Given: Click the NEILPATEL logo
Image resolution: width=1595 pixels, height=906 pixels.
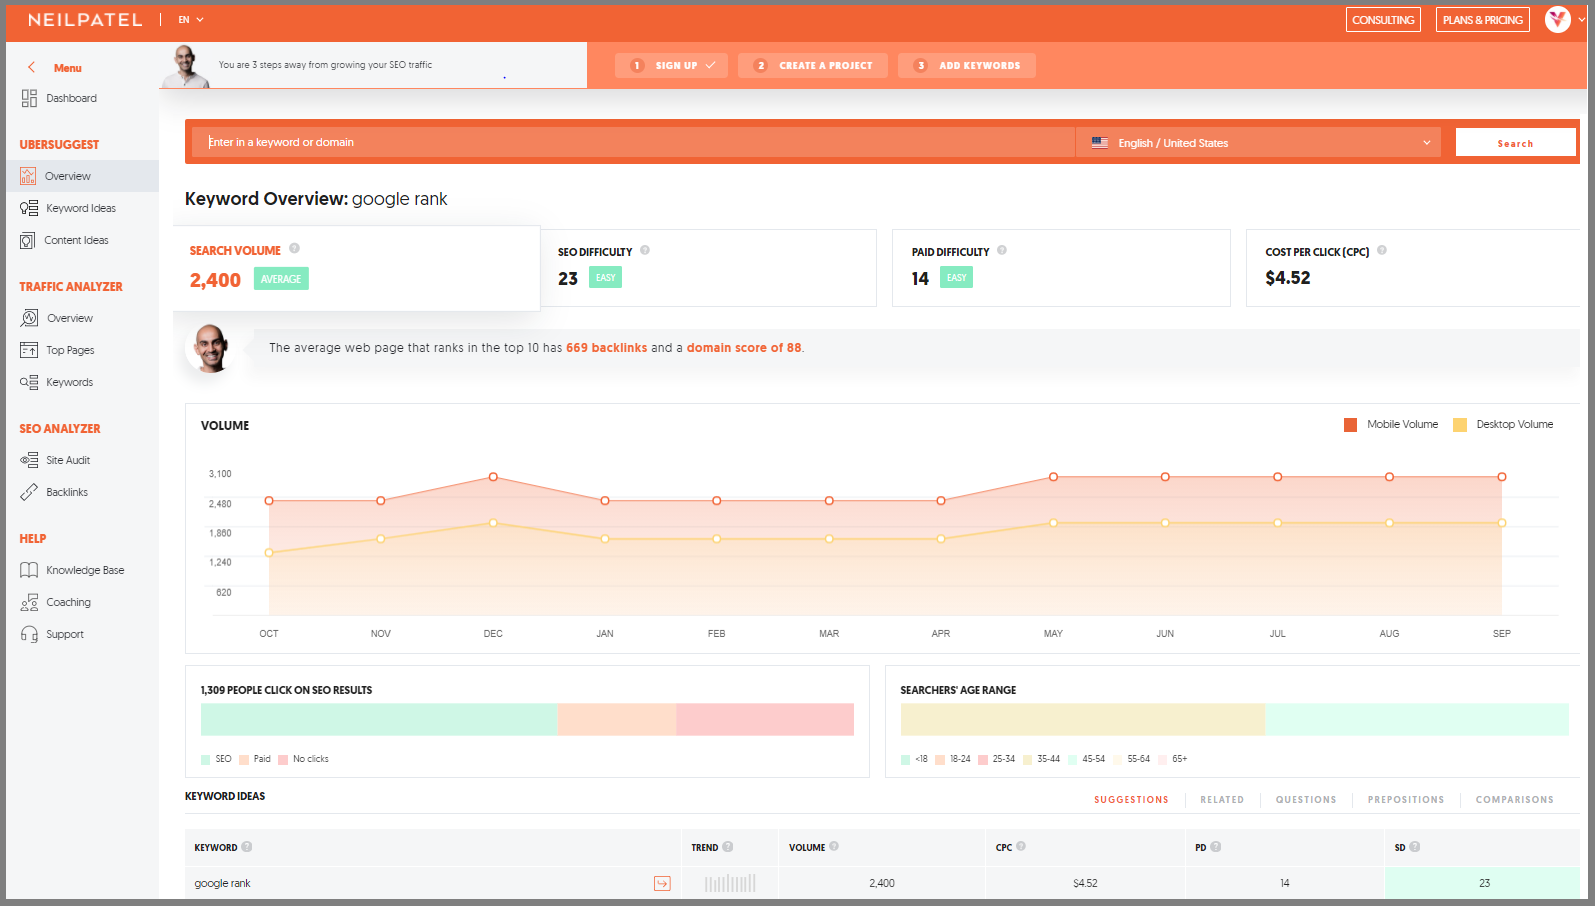Looking at the screenshot, I should (85, 20).
